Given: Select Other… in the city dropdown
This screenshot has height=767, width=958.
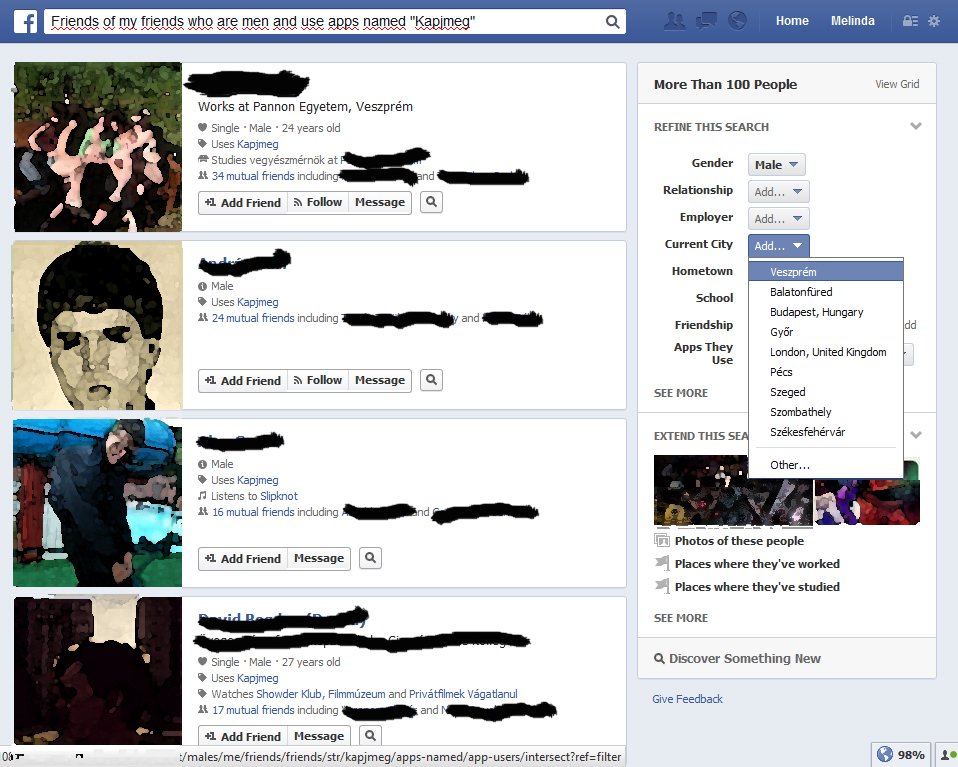Looking at the screenshot, I should [x=790, y=465].
